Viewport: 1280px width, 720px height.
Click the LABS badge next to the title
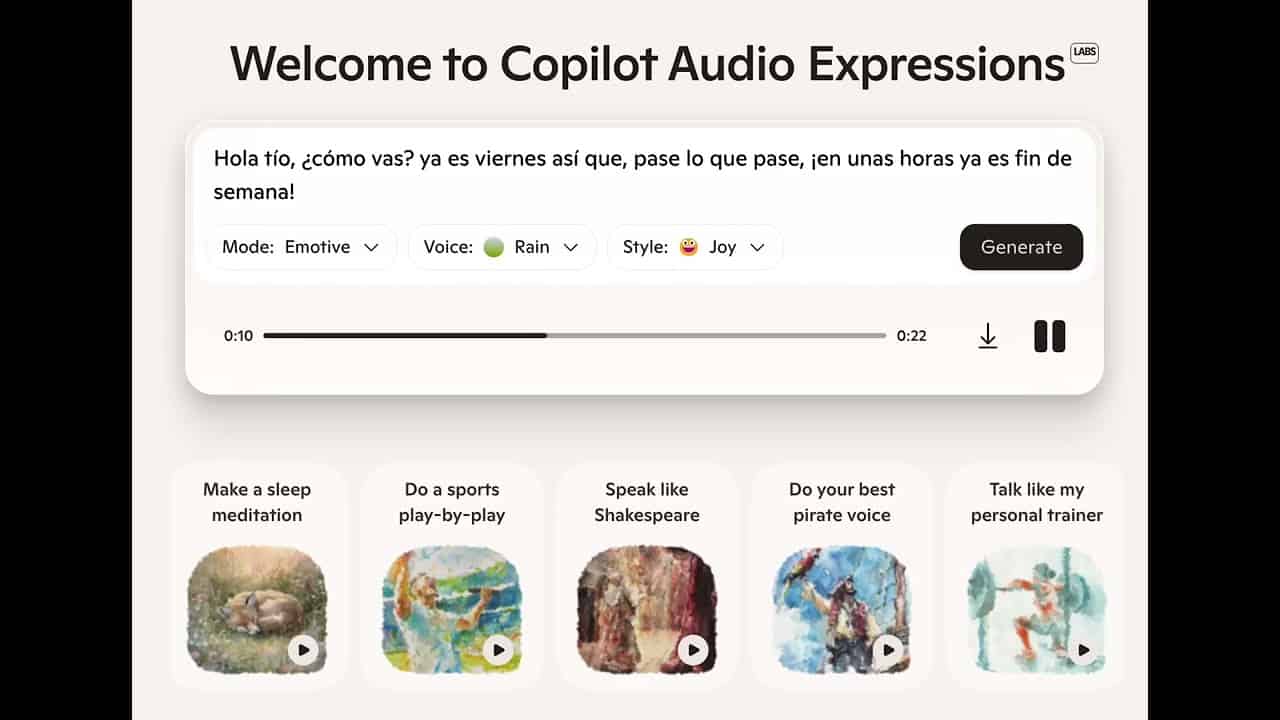(x=1084, y=53)
